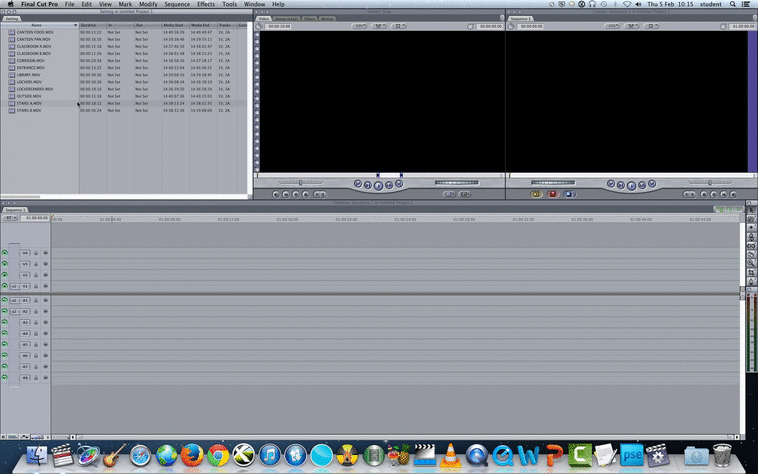
Task: Click CANTEEN FOOD.MOV clip icon
Action: click(x=12, y=32)
